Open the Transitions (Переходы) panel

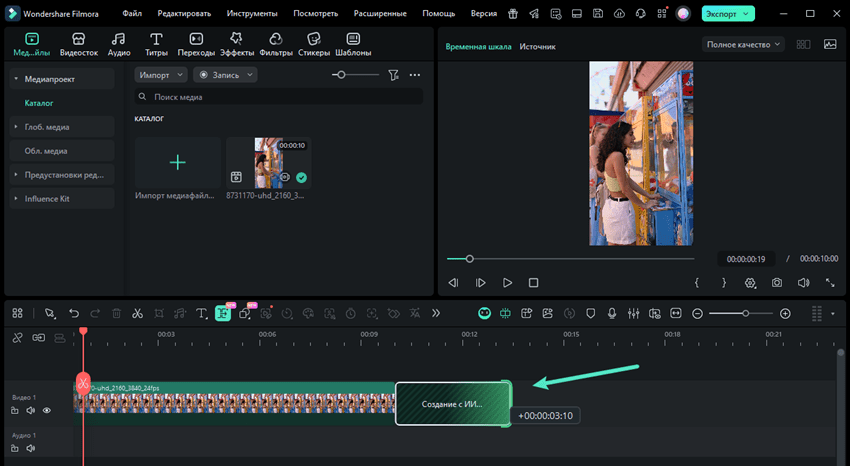point(196,44)
